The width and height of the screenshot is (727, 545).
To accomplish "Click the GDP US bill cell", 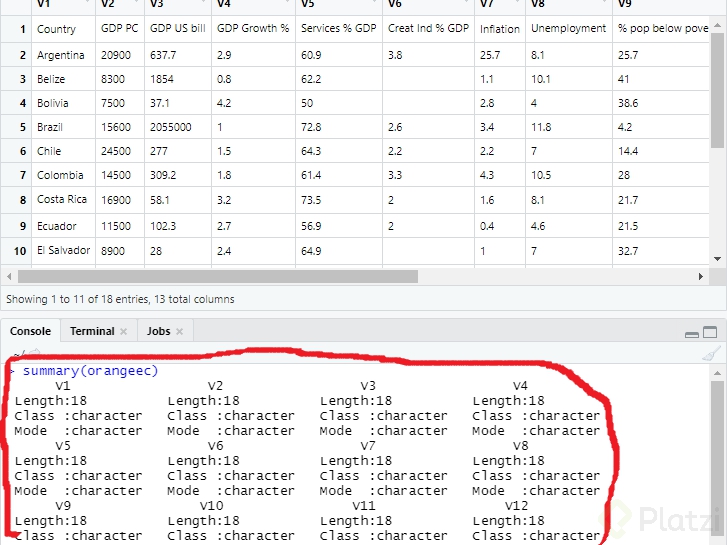I will click(x=178, y=29).
